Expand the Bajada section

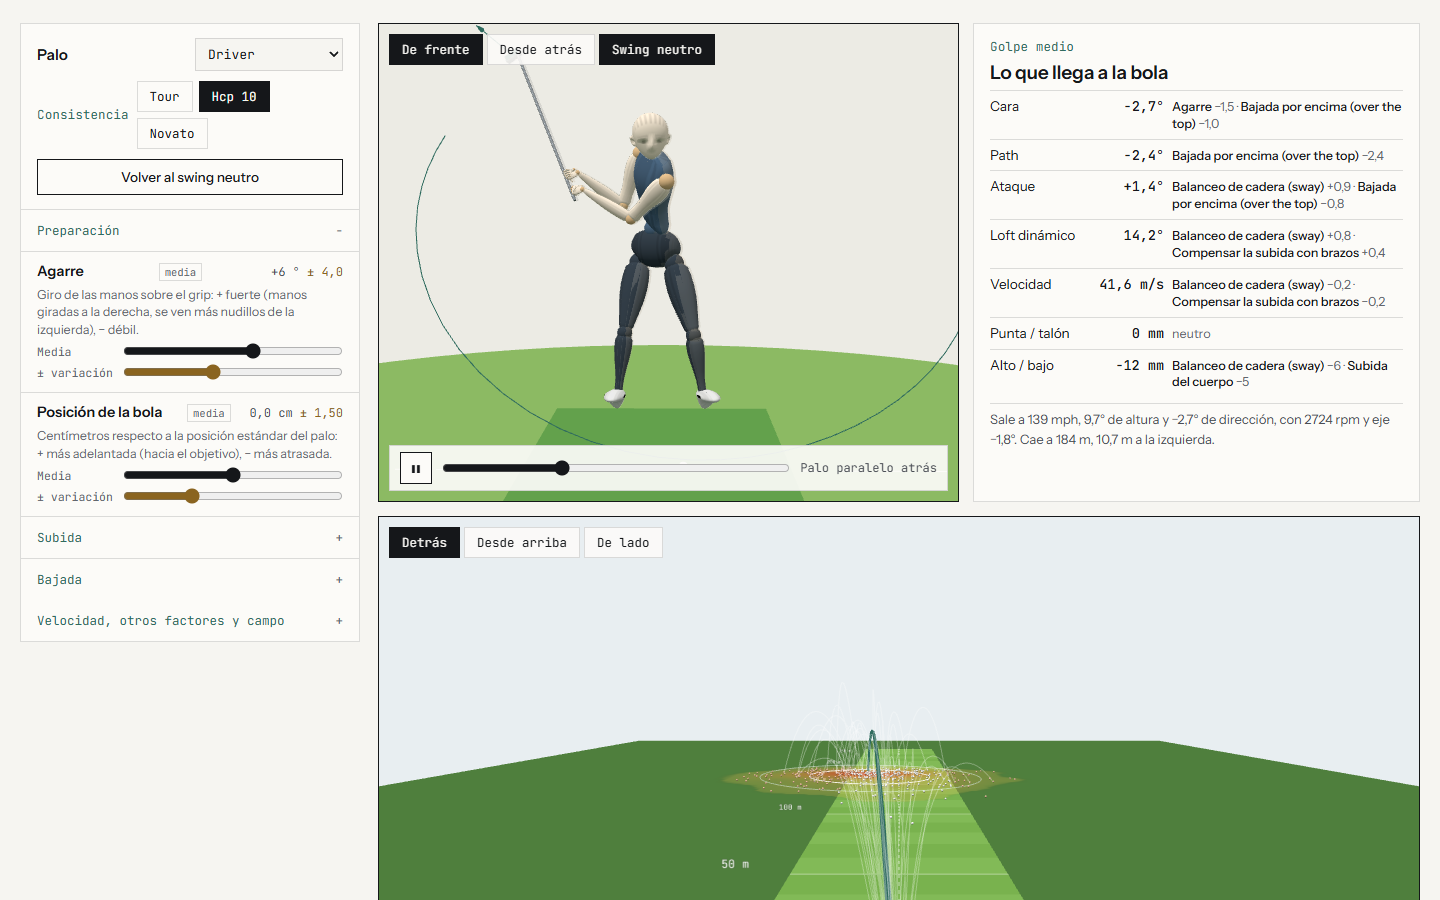tap(190, 580)
